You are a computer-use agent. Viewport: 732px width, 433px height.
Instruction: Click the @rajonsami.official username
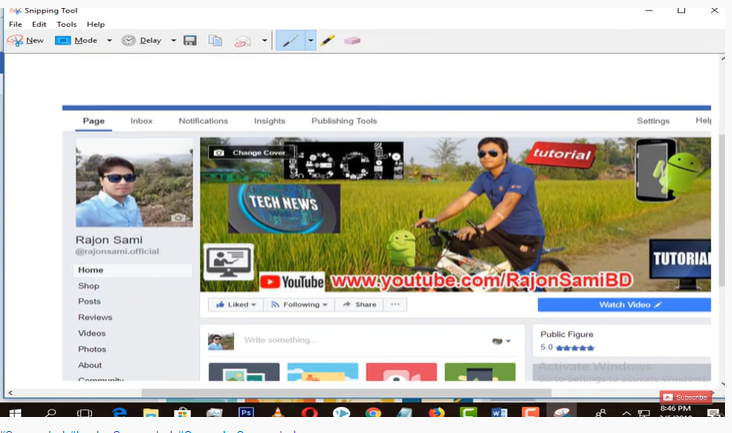[x=117, y=251]
